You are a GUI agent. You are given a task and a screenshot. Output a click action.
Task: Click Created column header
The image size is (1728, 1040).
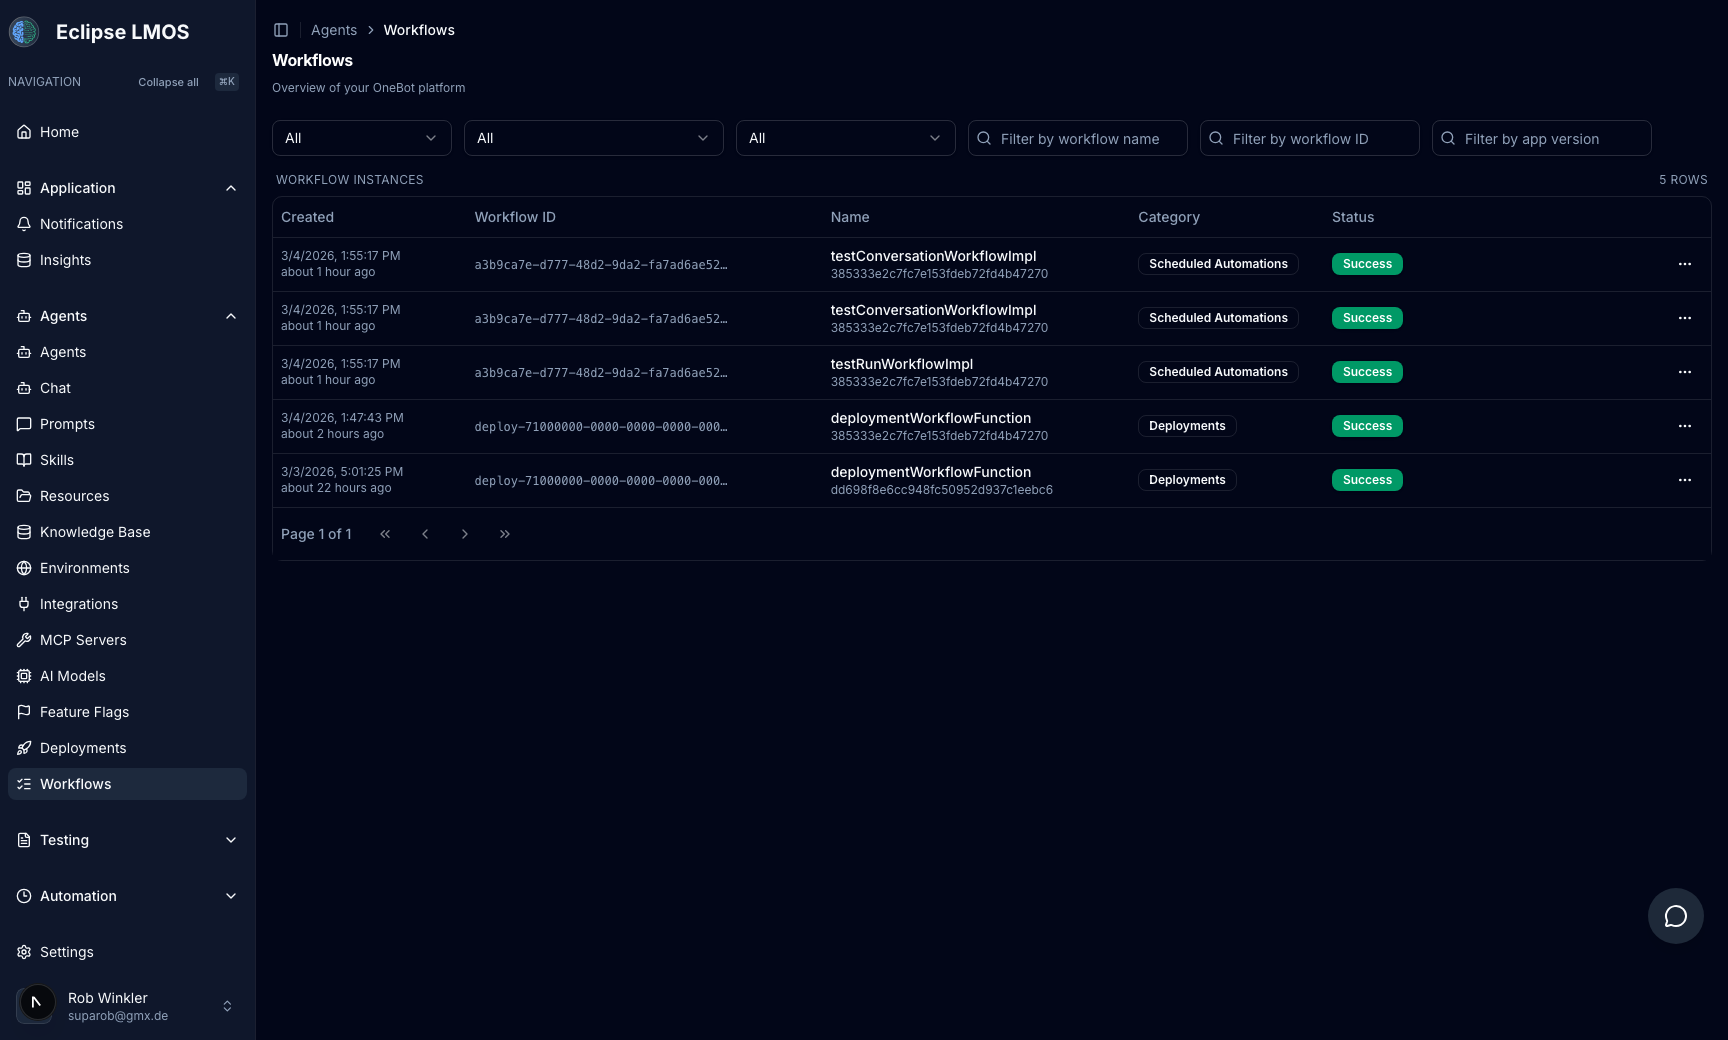pos(307,217)
